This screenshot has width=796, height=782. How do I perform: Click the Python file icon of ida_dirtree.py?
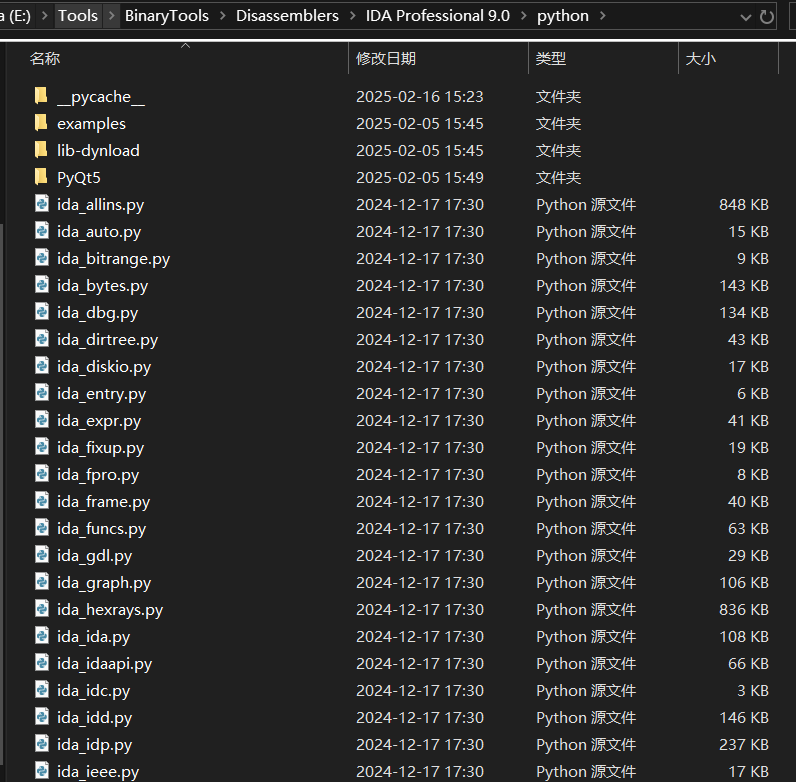[42, 339]
